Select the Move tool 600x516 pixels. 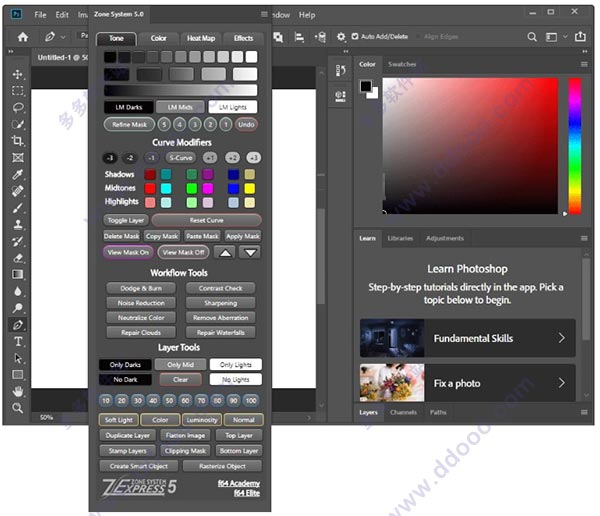point(18,74)
